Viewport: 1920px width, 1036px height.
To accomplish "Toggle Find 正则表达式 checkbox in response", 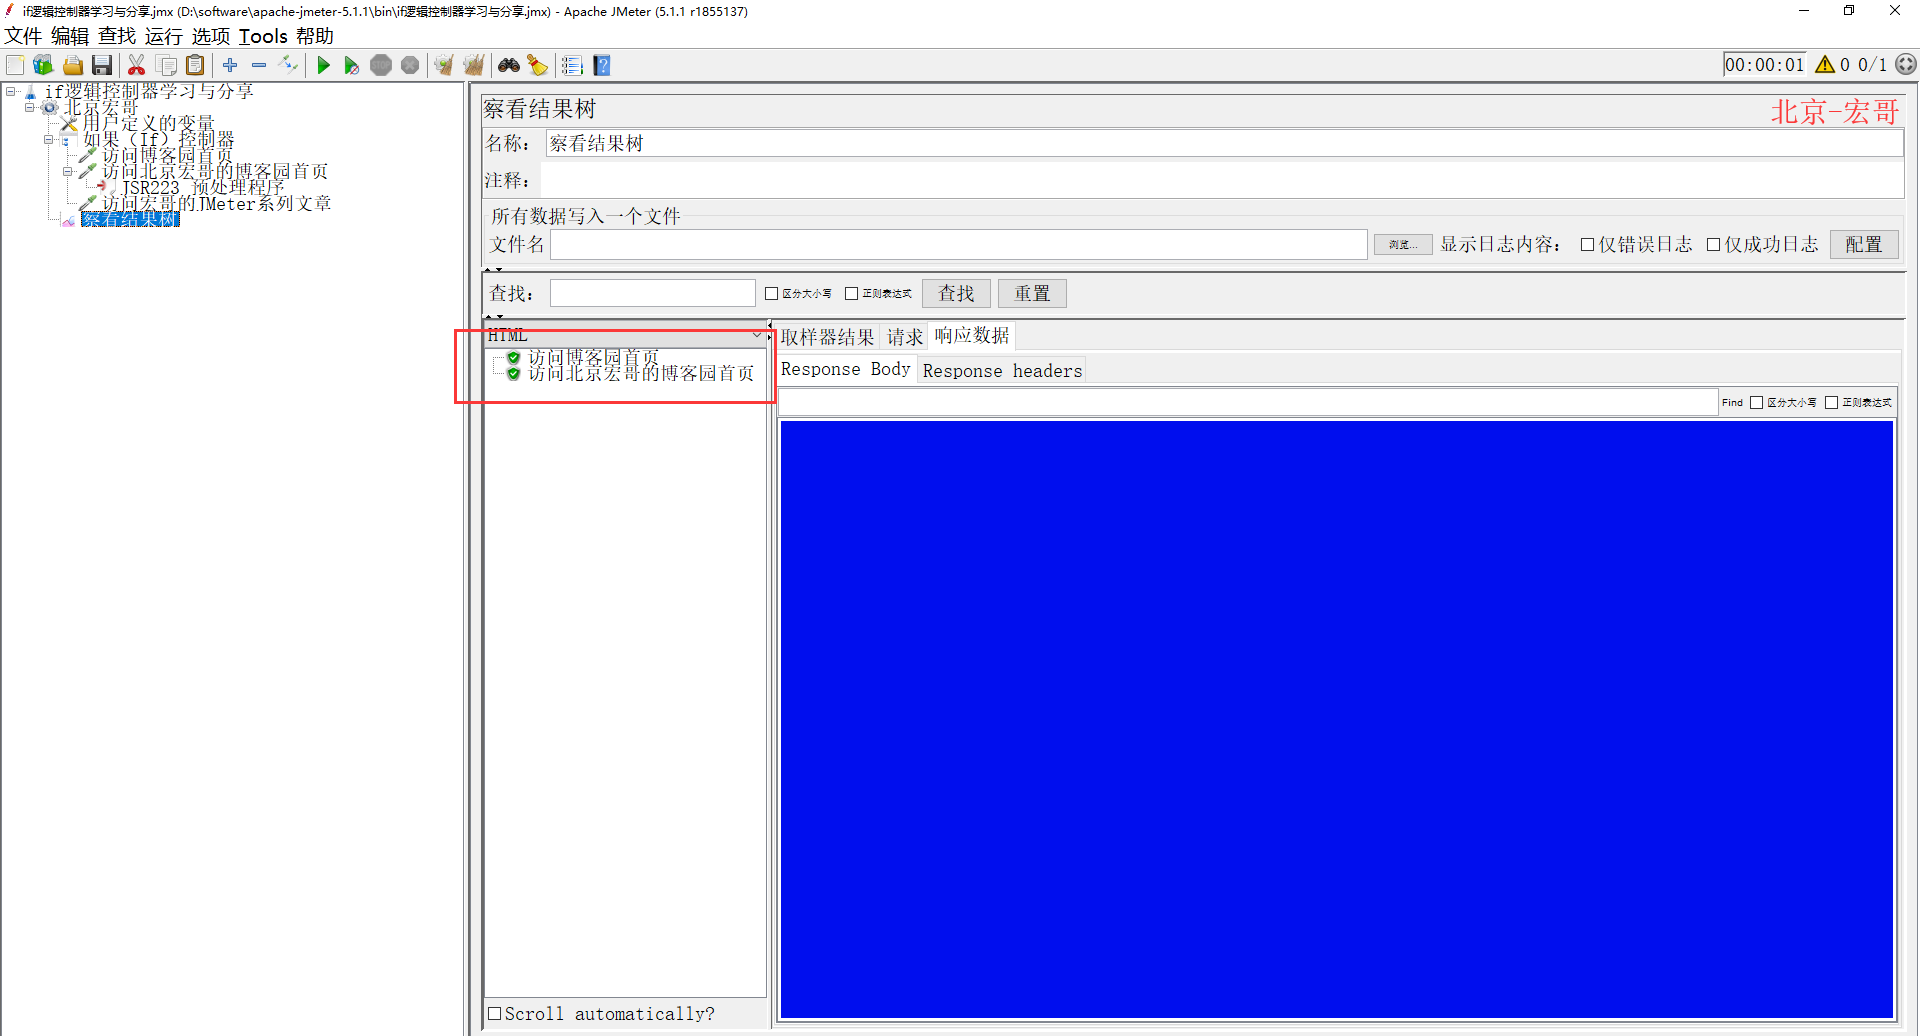I will click(x=1831, y=402).
